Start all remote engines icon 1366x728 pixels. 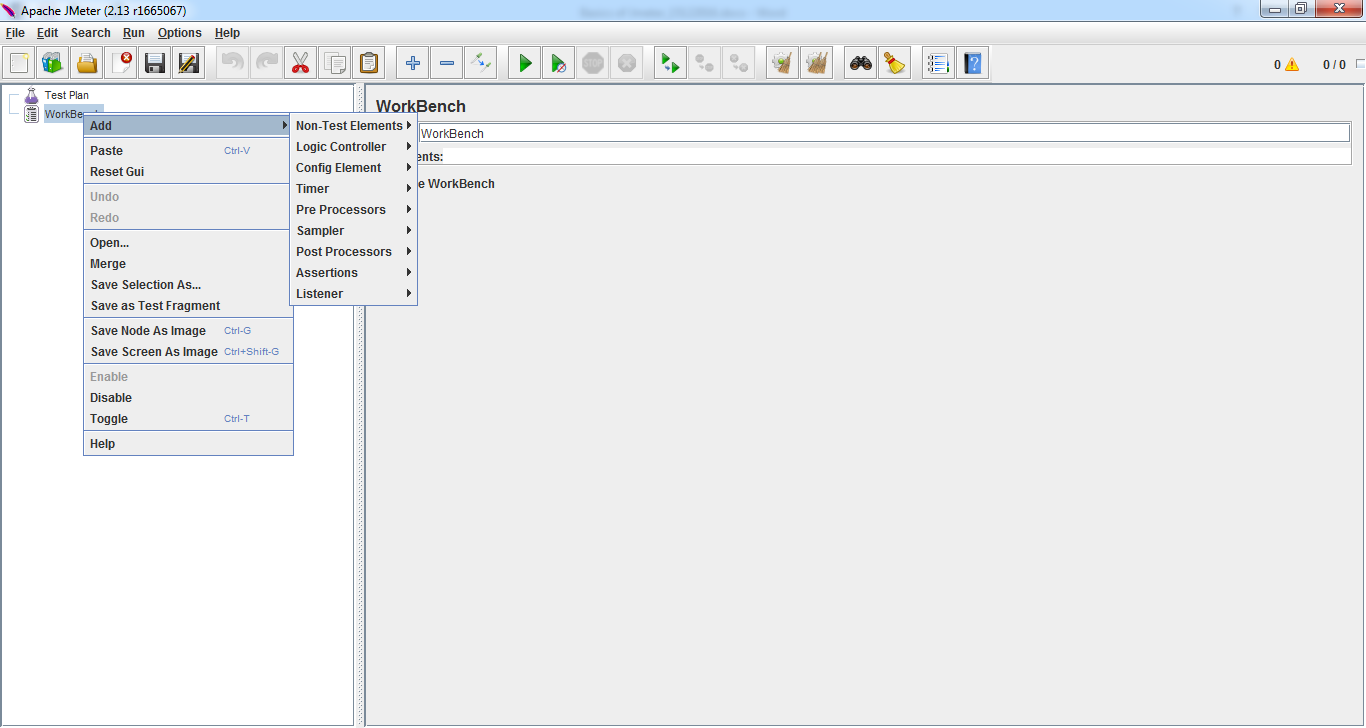670,64
